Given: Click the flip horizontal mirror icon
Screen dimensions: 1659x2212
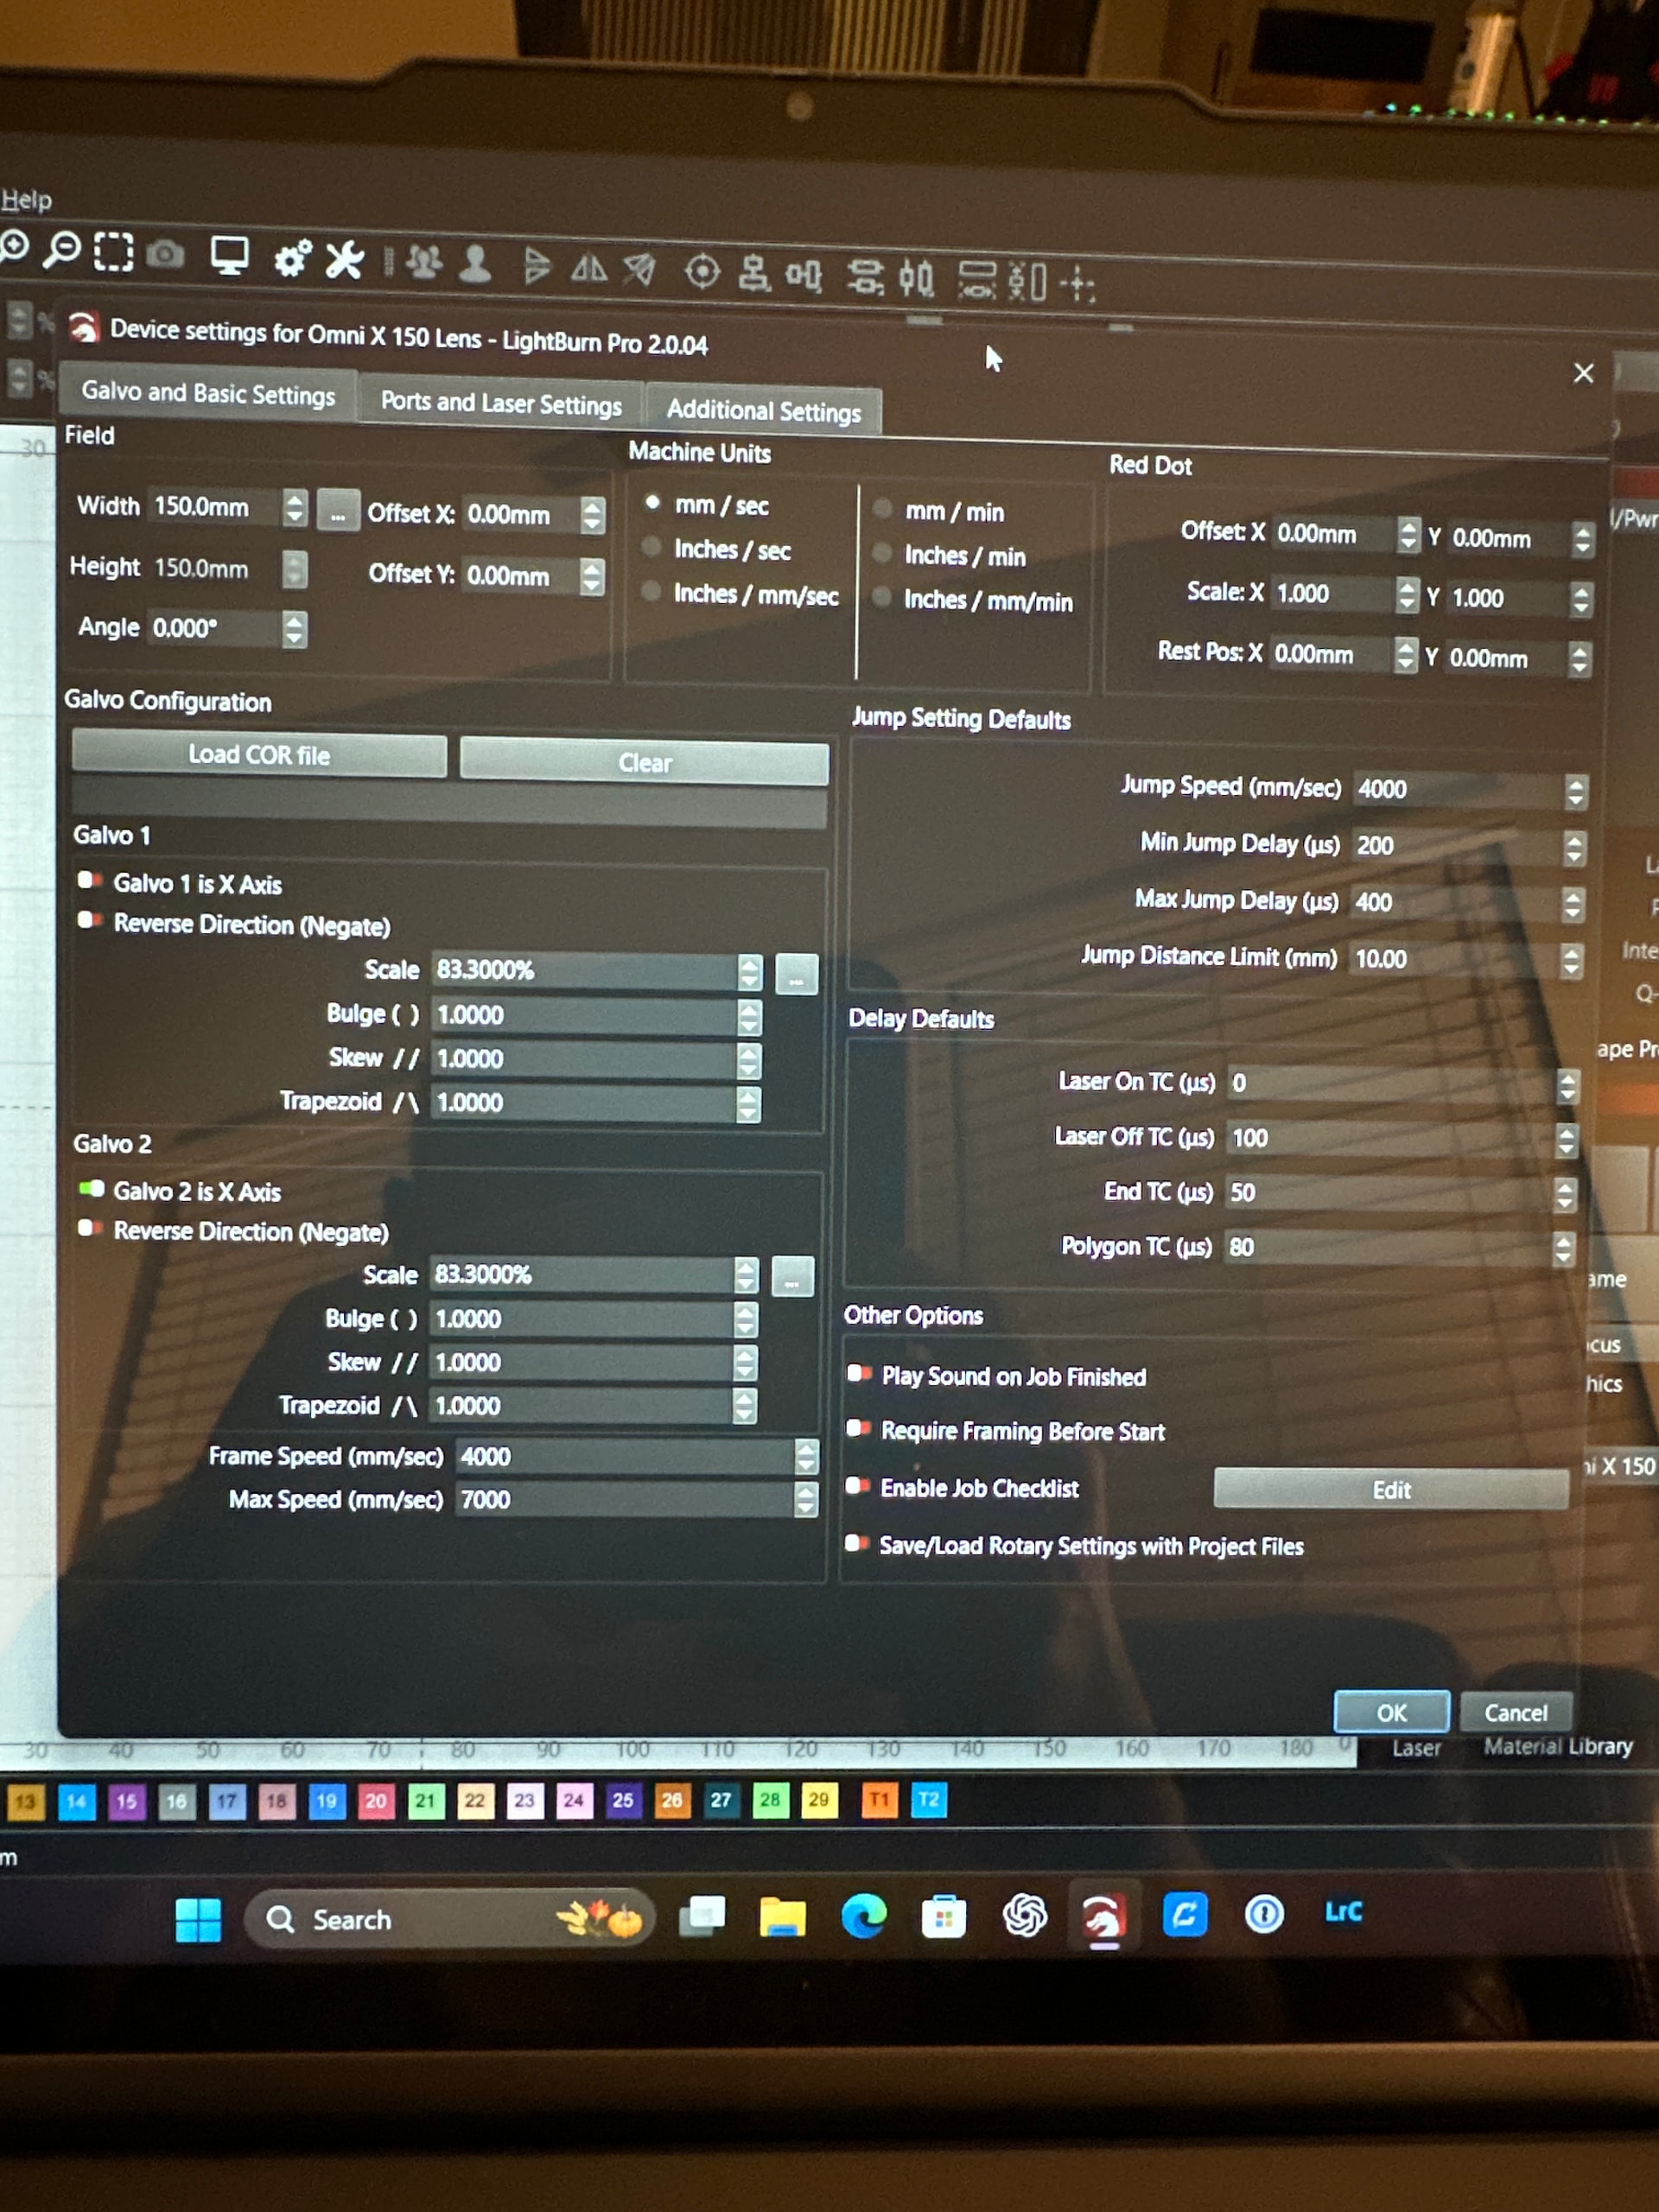Looking at the screenshot, I should [x=588, y=268].
